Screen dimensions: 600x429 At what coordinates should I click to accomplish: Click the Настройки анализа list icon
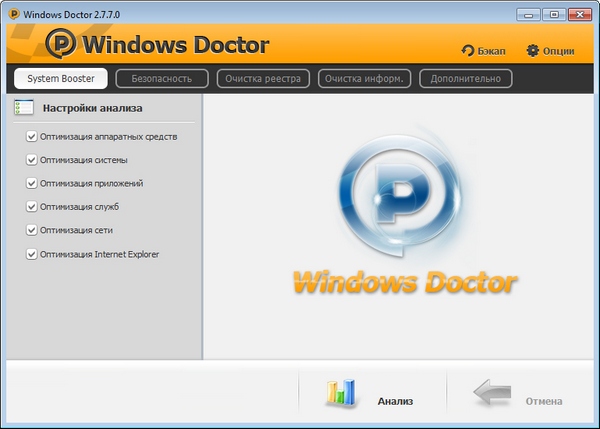pyautogui.click(x=24, y=107)
